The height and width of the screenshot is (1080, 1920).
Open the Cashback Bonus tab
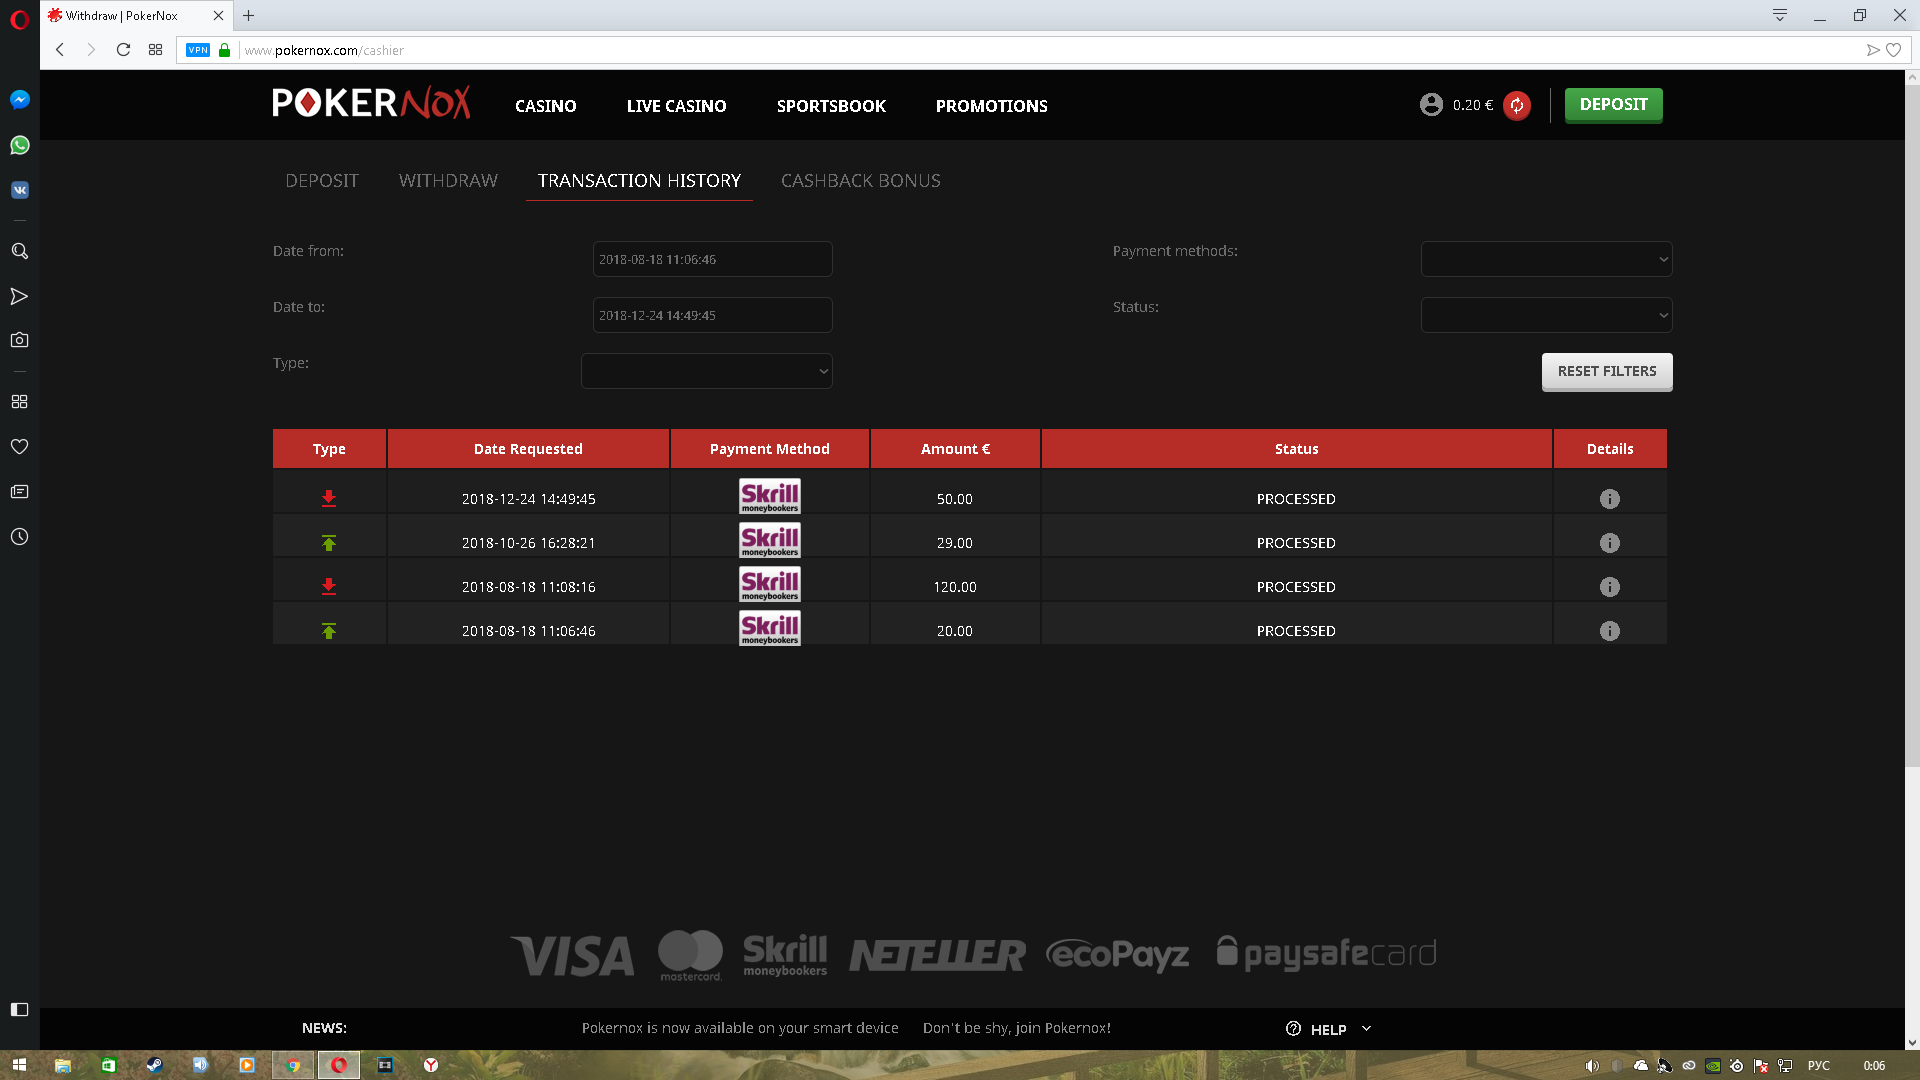(860, 181)
